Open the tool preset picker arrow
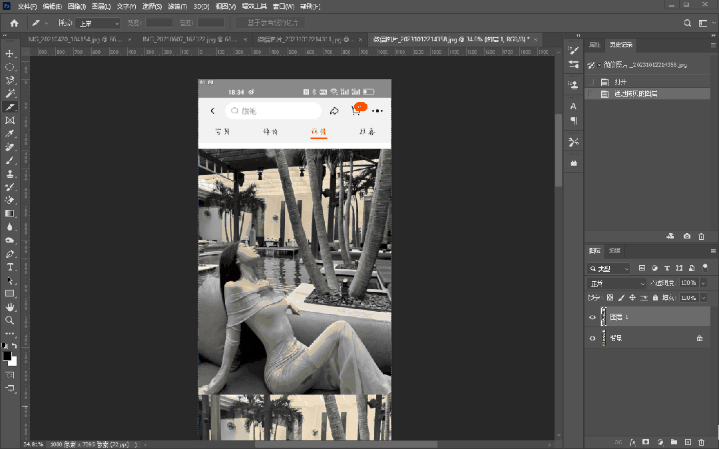The height and width of the screenshot is (449, 719). (x=46, y=23)
